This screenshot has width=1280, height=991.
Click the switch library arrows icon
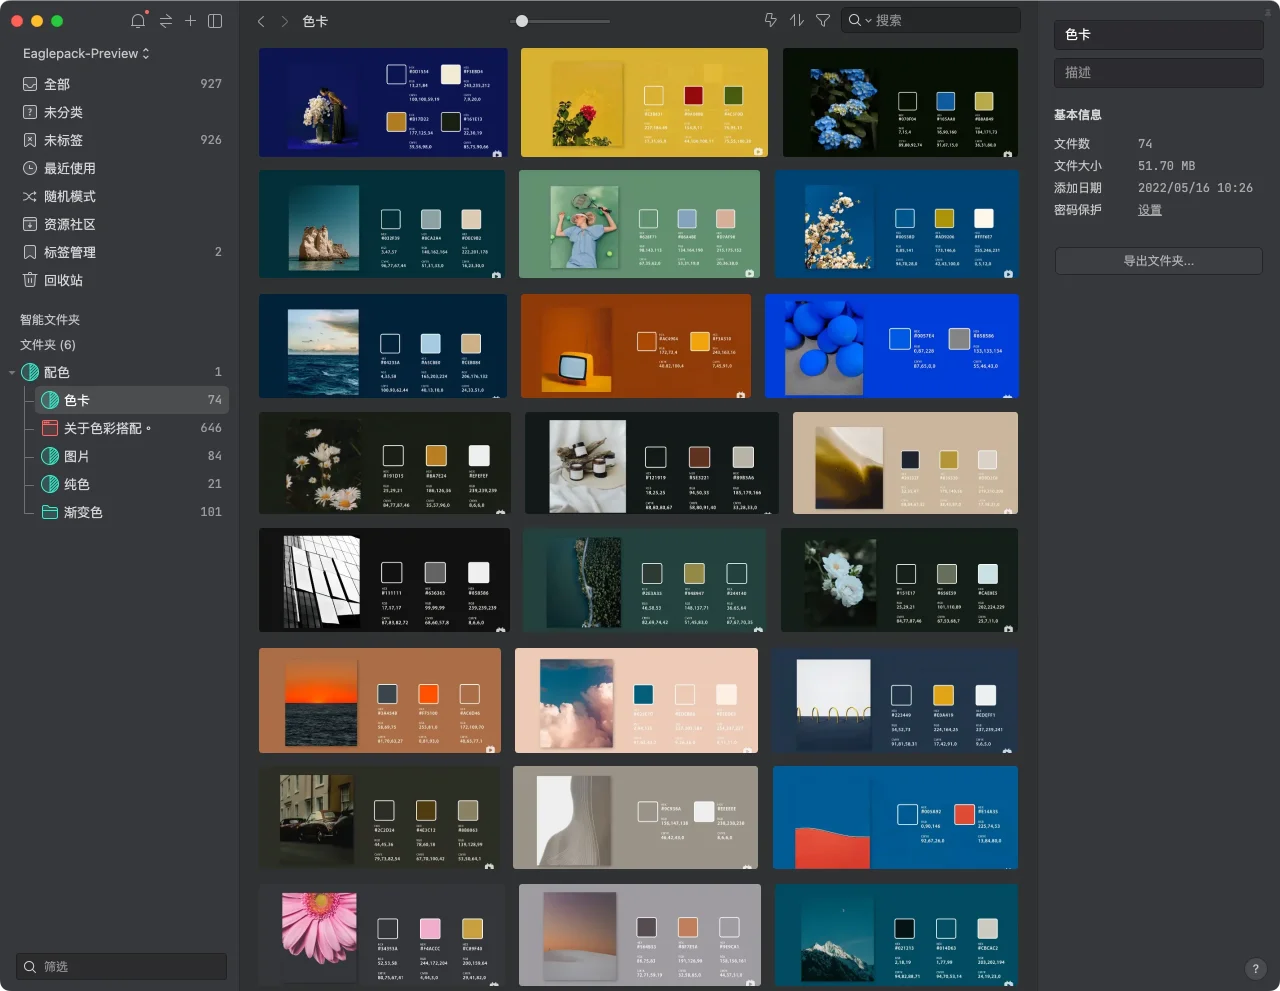click(x=165, y=21)
